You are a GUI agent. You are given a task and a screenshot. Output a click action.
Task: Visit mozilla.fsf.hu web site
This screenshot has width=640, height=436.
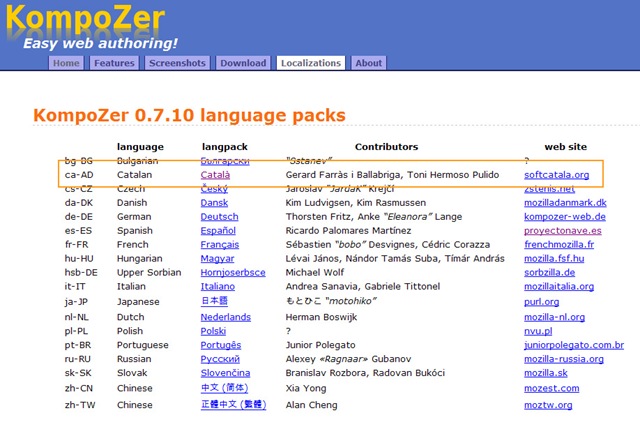pos(554,258)
